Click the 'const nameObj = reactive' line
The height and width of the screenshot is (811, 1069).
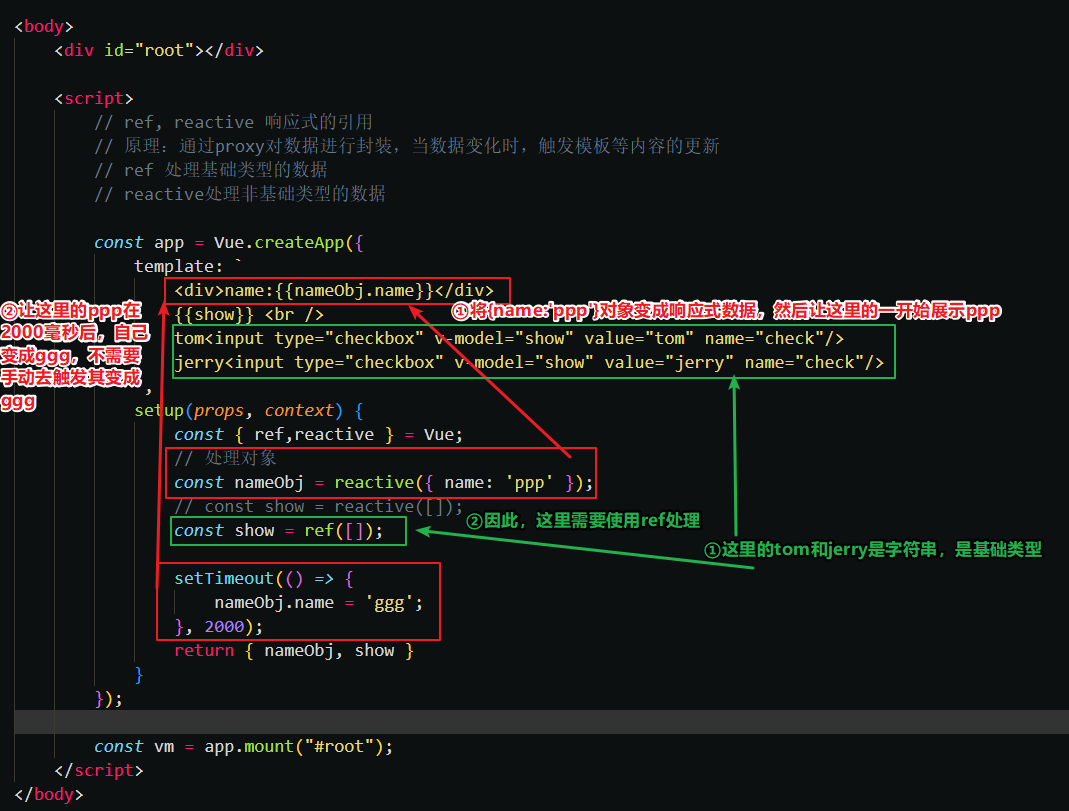coord(384,483)
